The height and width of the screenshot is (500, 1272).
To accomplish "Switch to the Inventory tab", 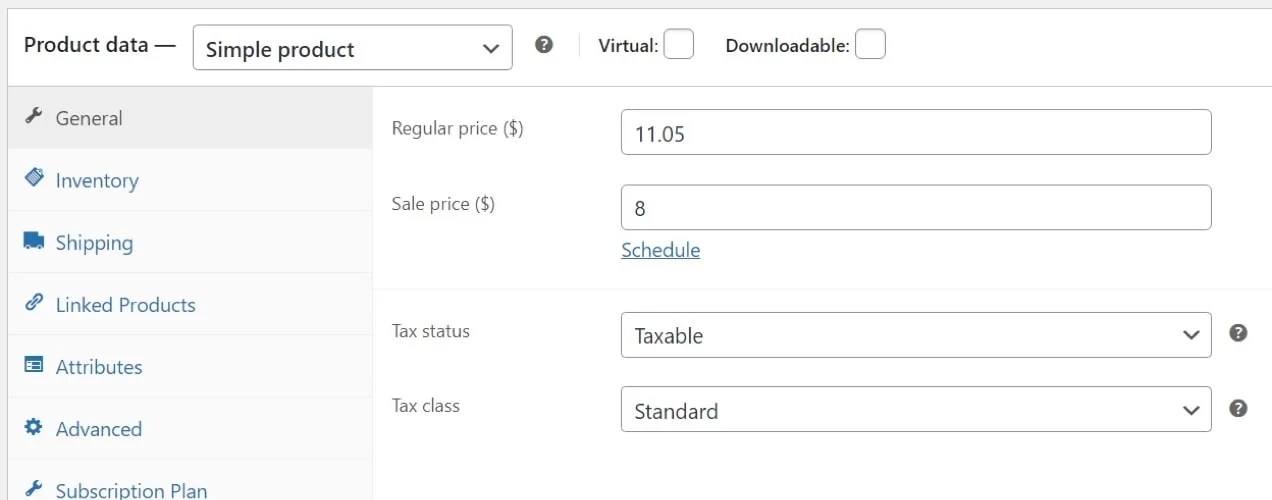I will pos(97,181).
